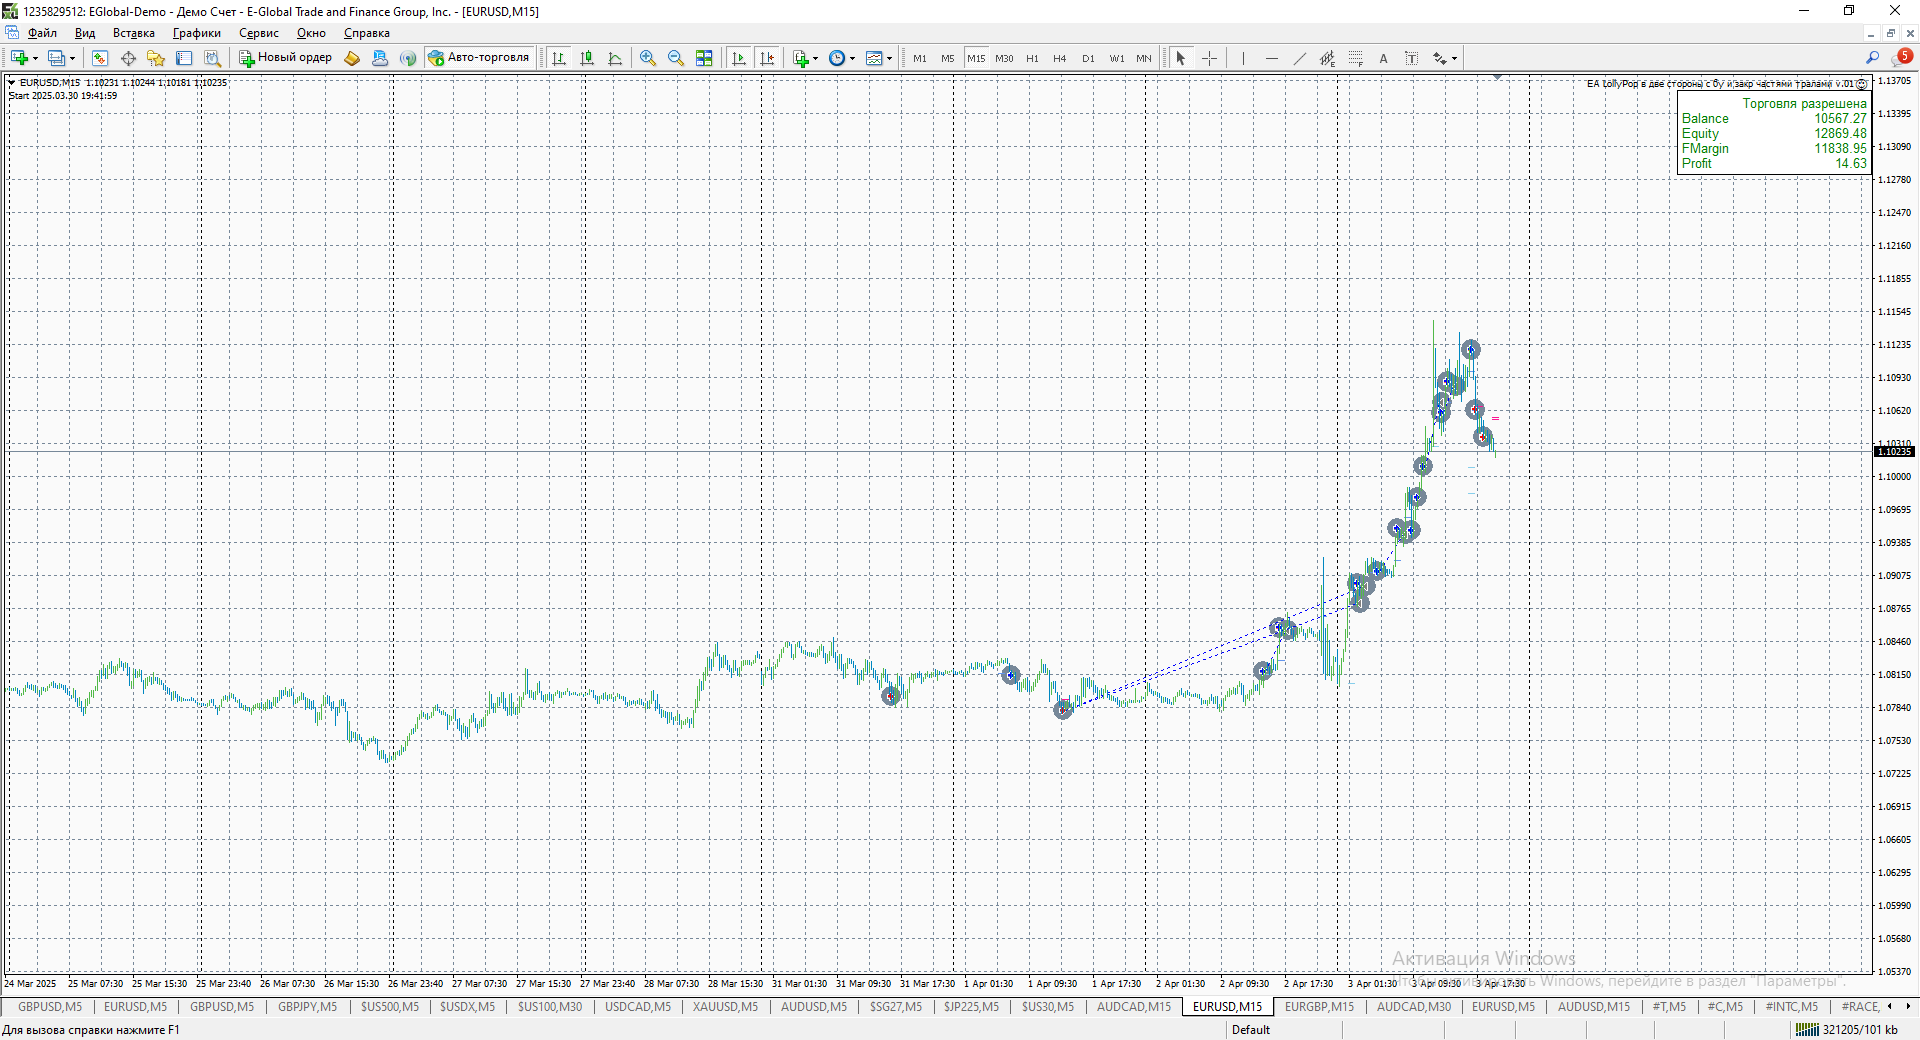Open the indicators list icon
This screenshot has width=1920, height=1040.
[x=801, y=58]
